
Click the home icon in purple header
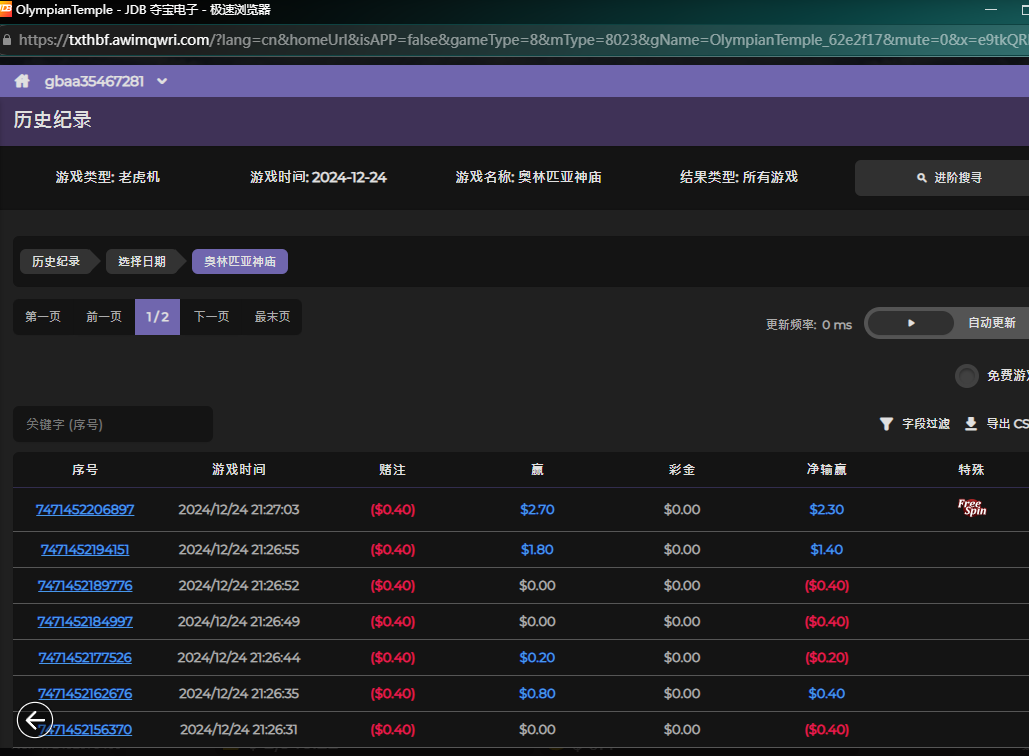tap(22, 81)
